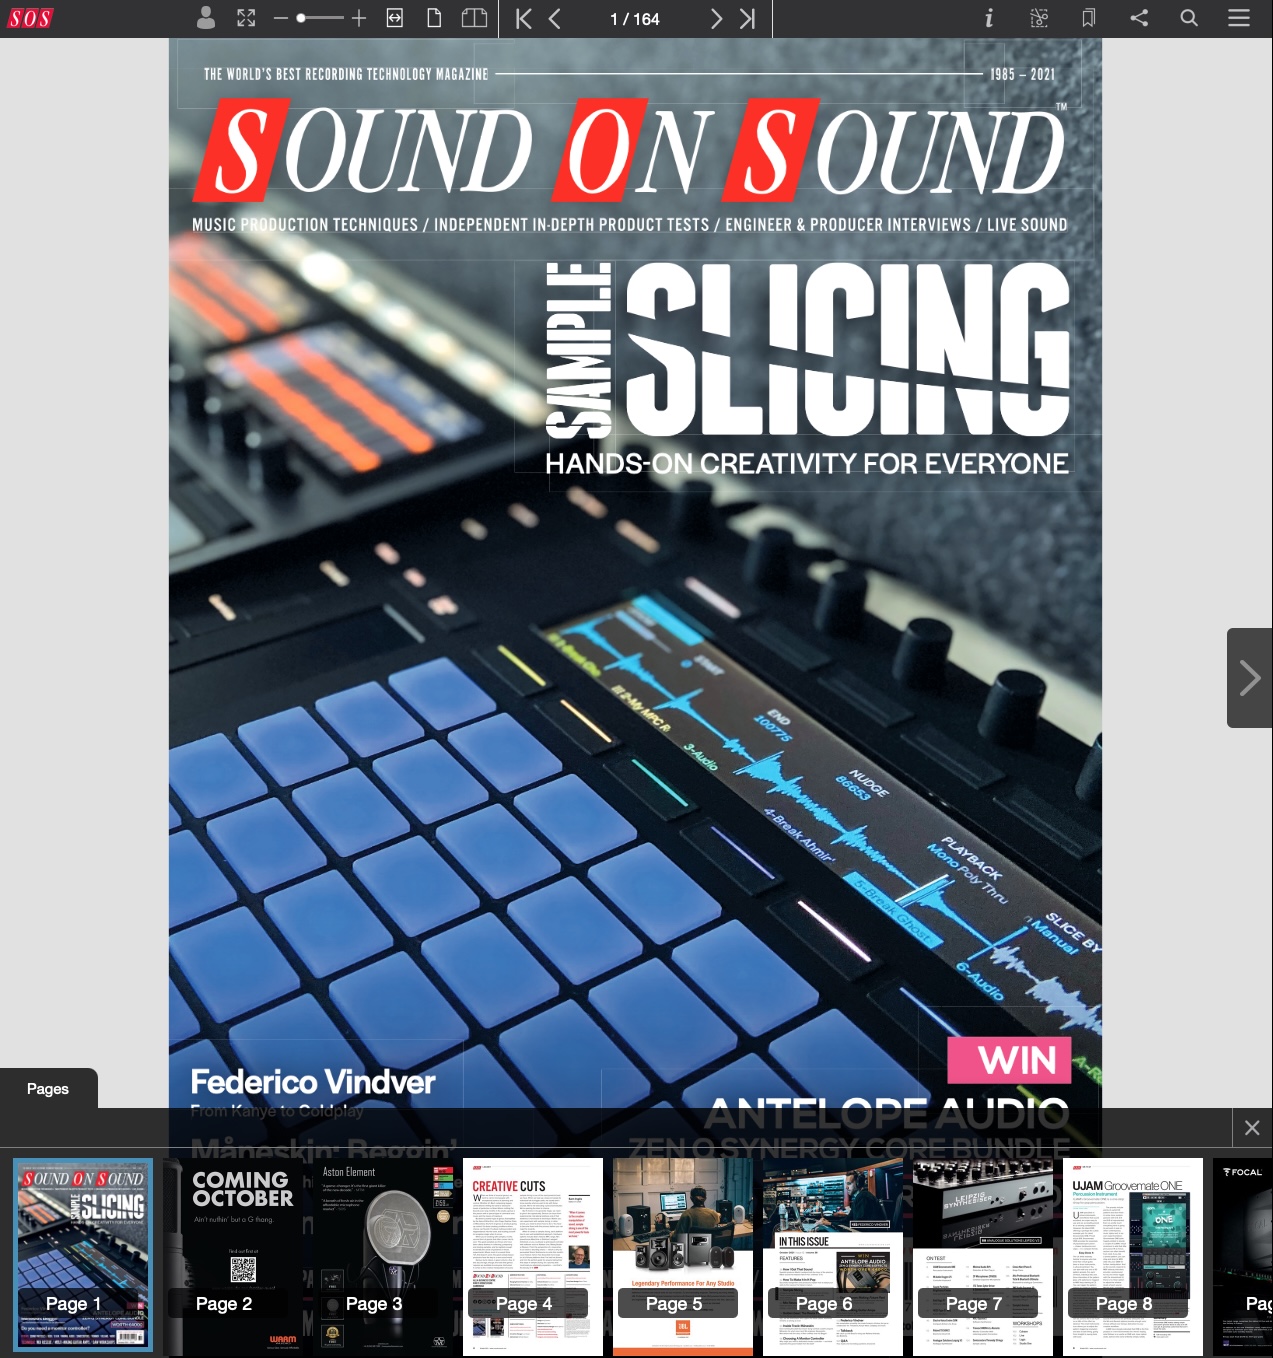
Task: Select fit-to-width view
Action: pos(395,18)
